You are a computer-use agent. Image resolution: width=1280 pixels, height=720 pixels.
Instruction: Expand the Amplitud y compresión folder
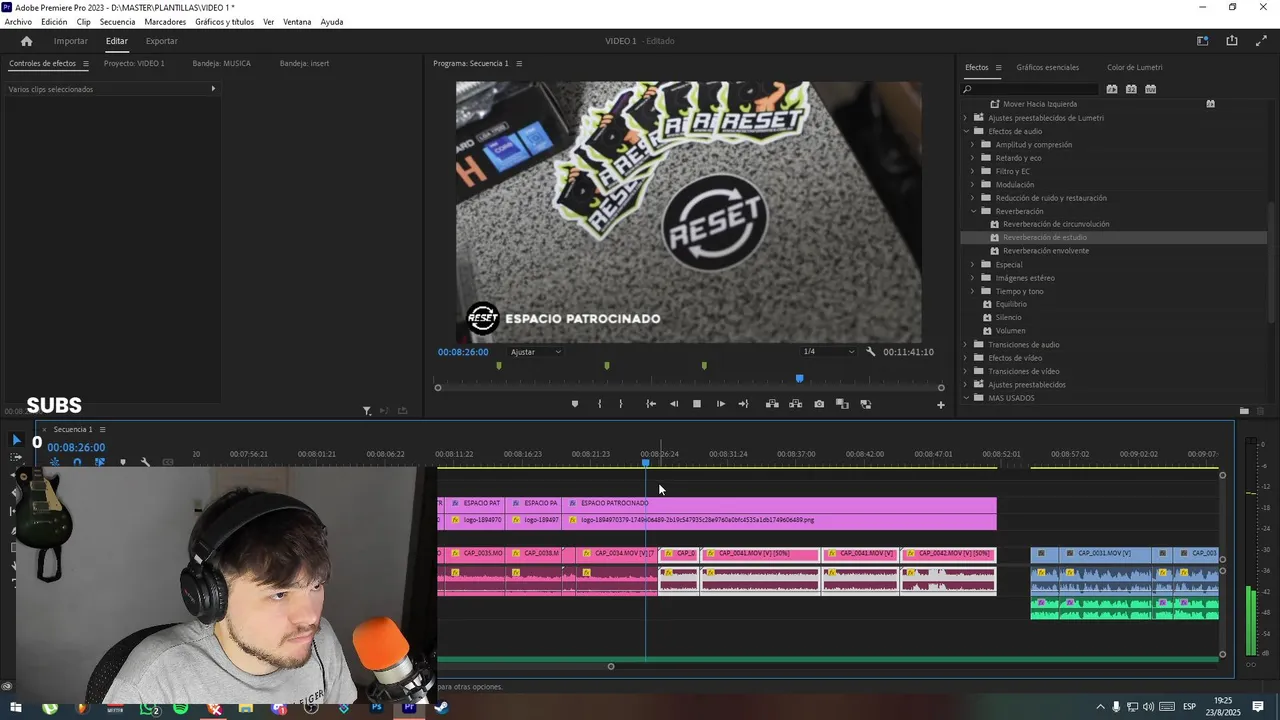coord(973,145)
